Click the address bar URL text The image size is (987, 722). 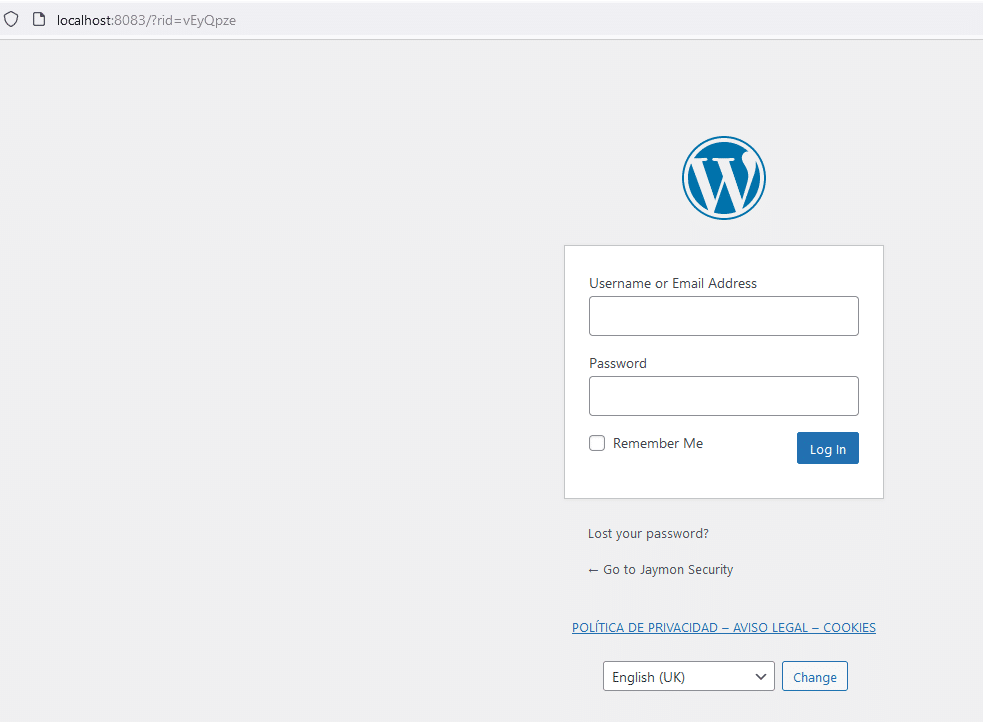pyautogui.click(x=146, y=20)
